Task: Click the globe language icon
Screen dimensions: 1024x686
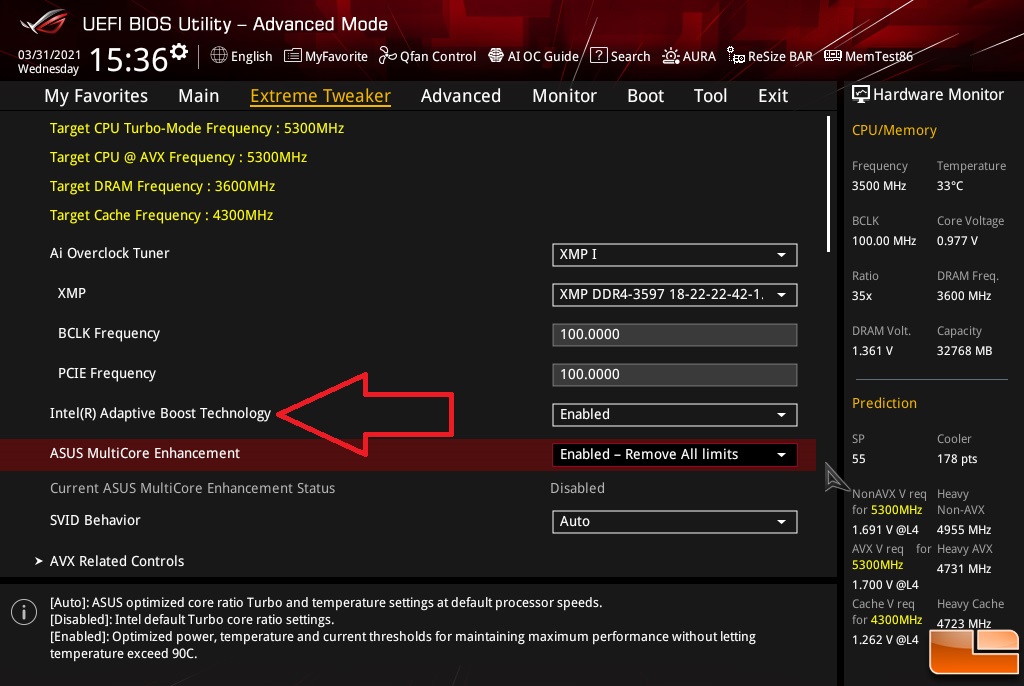Action: click(x=219, y=56)
